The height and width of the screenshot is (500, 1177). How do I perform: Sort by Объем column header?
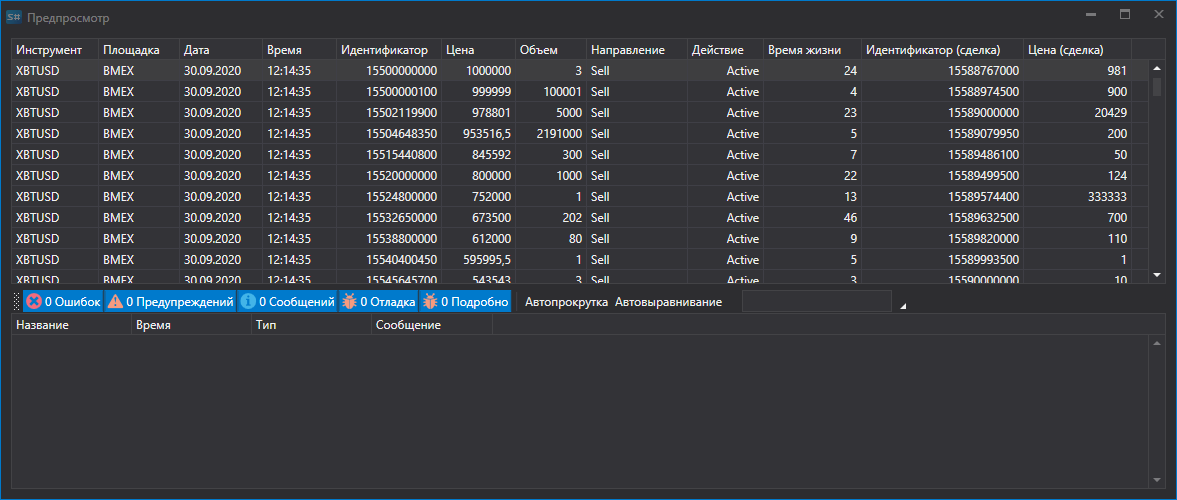(551, 50)
